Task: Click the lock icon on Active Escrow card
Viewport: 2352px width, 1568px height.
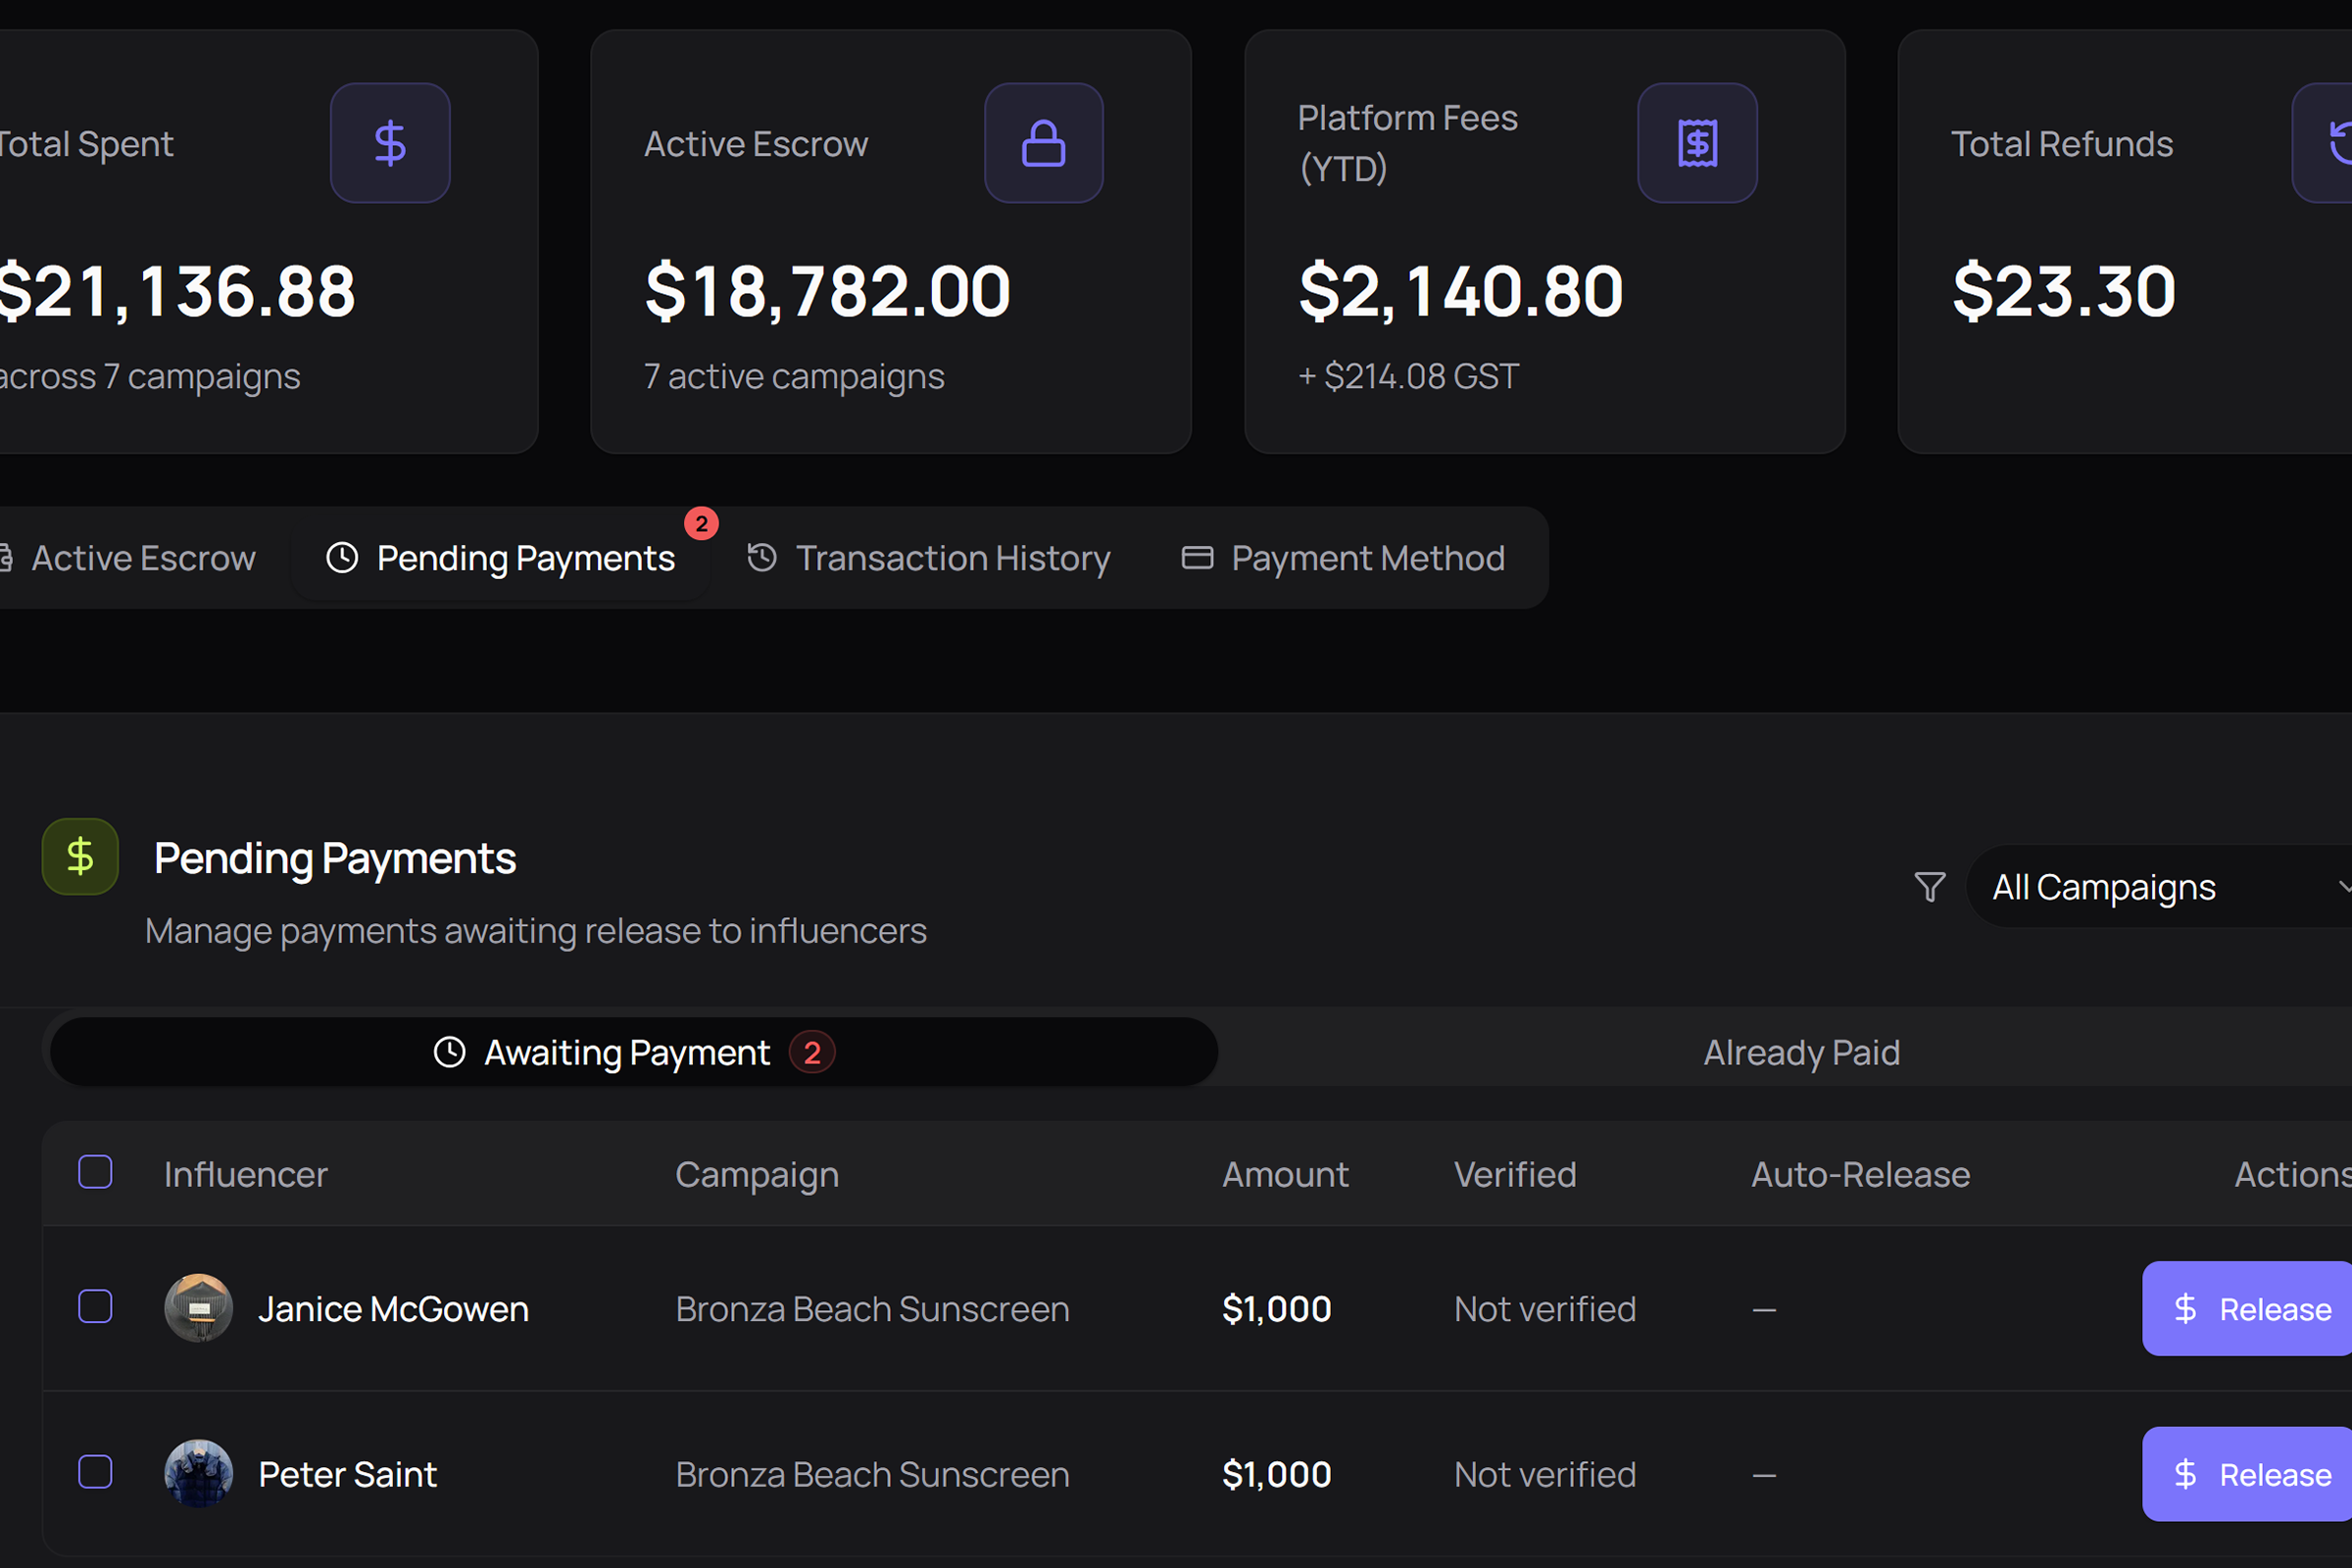Action: [x=1043, y=143]
